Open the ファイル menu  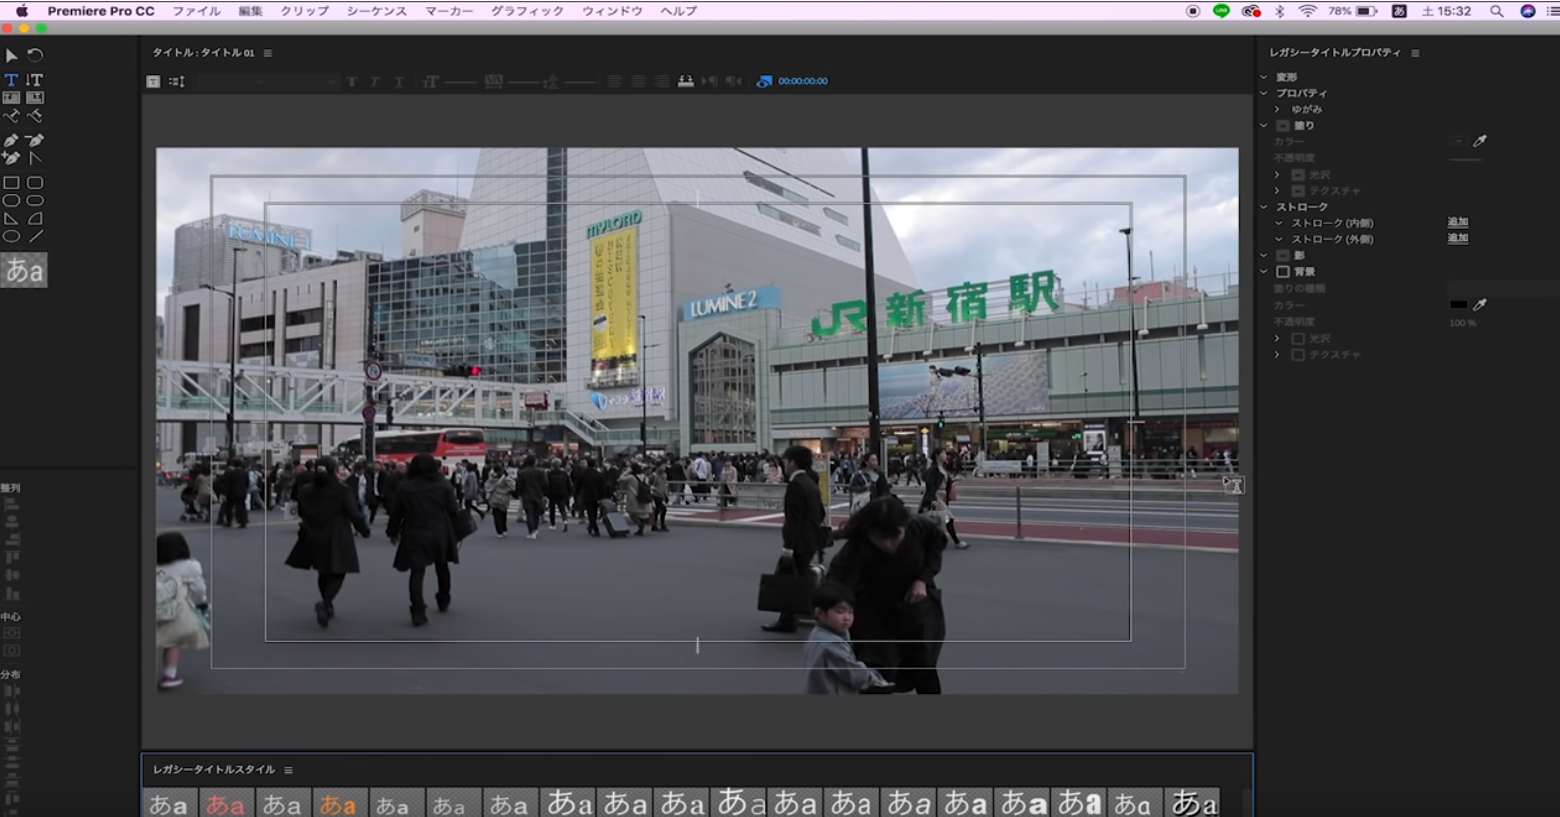[x=196, y=11]
